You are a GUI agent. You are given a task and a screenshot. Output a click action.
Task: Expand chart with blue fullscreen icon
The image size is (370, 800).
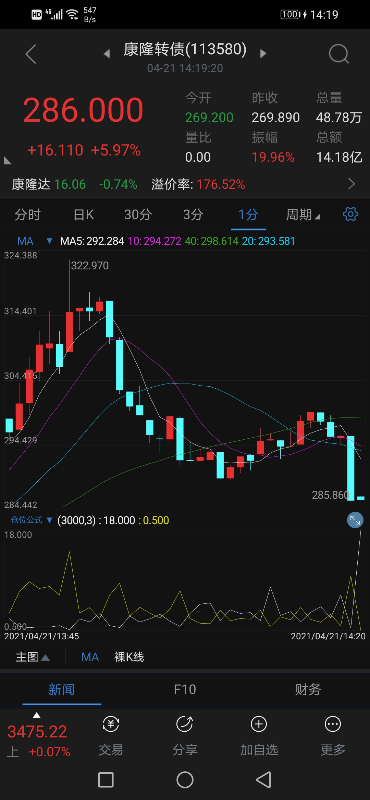pos(355,520)
